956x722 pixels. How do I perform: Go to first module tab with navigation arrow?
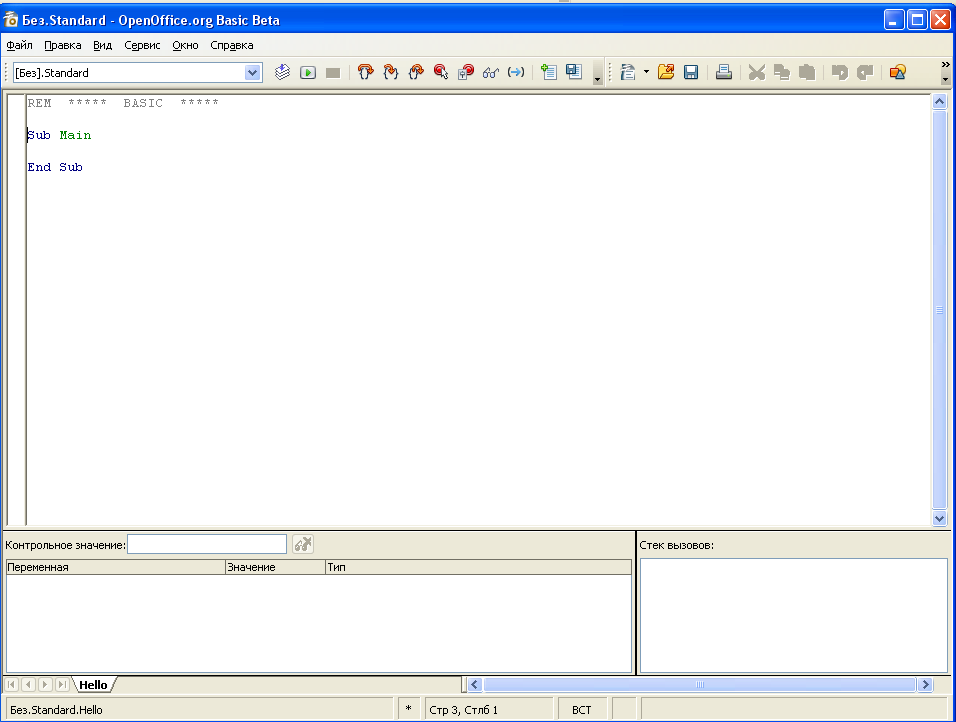12,685
